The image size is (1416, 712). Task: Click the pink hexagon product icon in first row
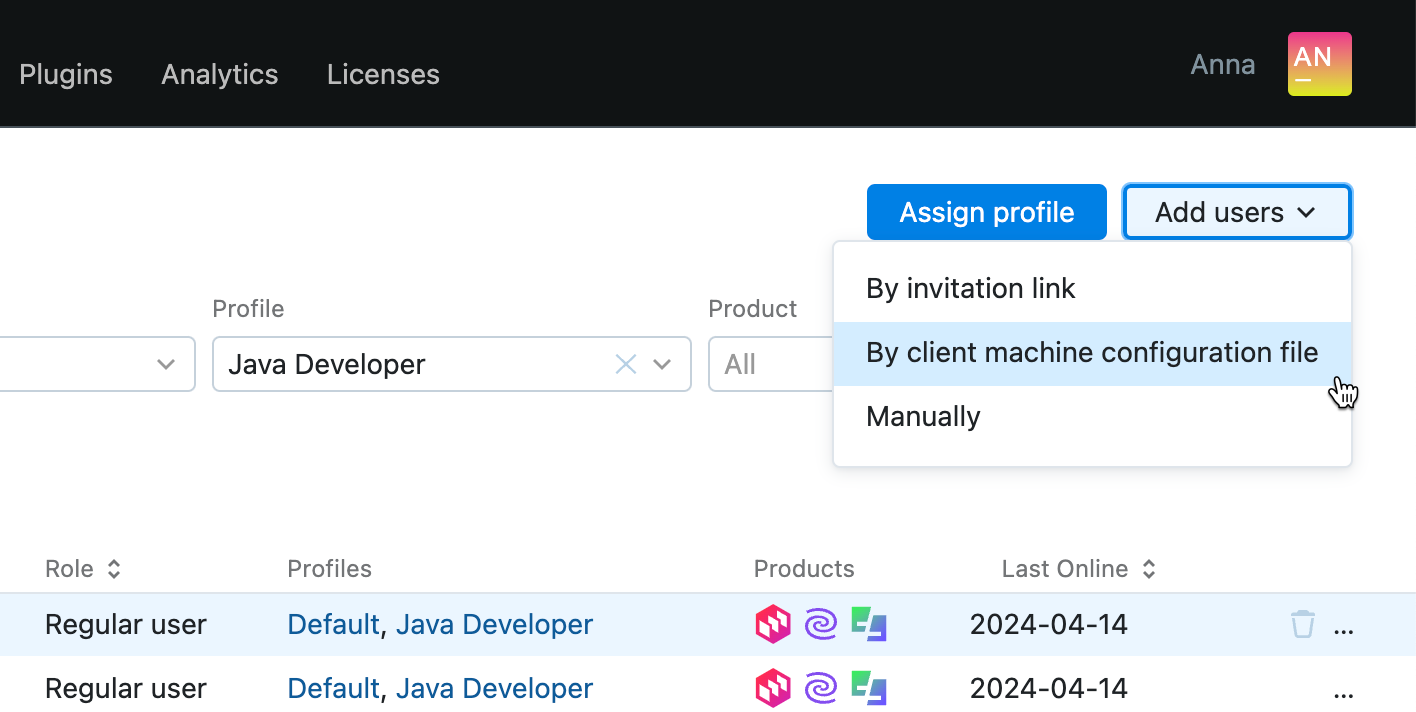click(x=772, y=624)
